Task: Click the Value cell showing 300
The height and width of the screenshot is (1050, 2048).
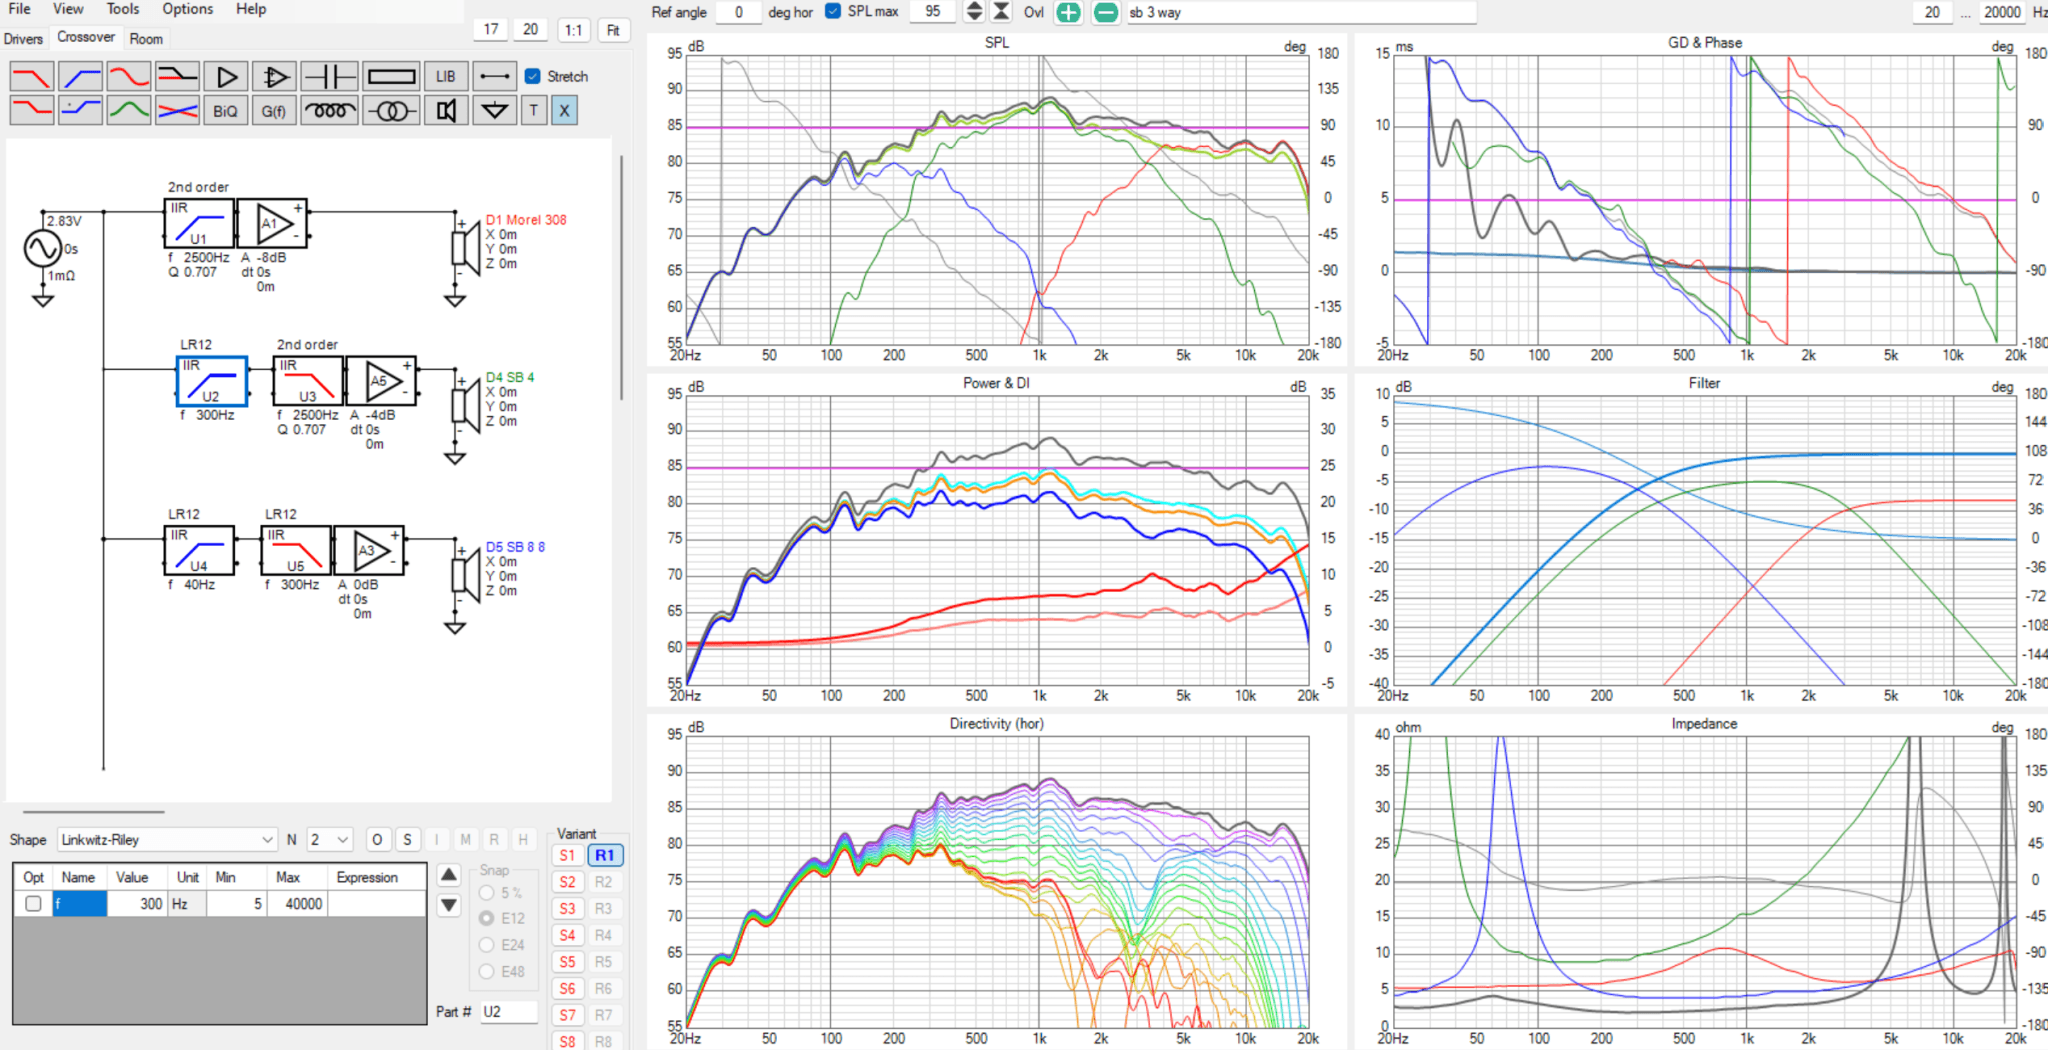Action: tap(138, 903)
